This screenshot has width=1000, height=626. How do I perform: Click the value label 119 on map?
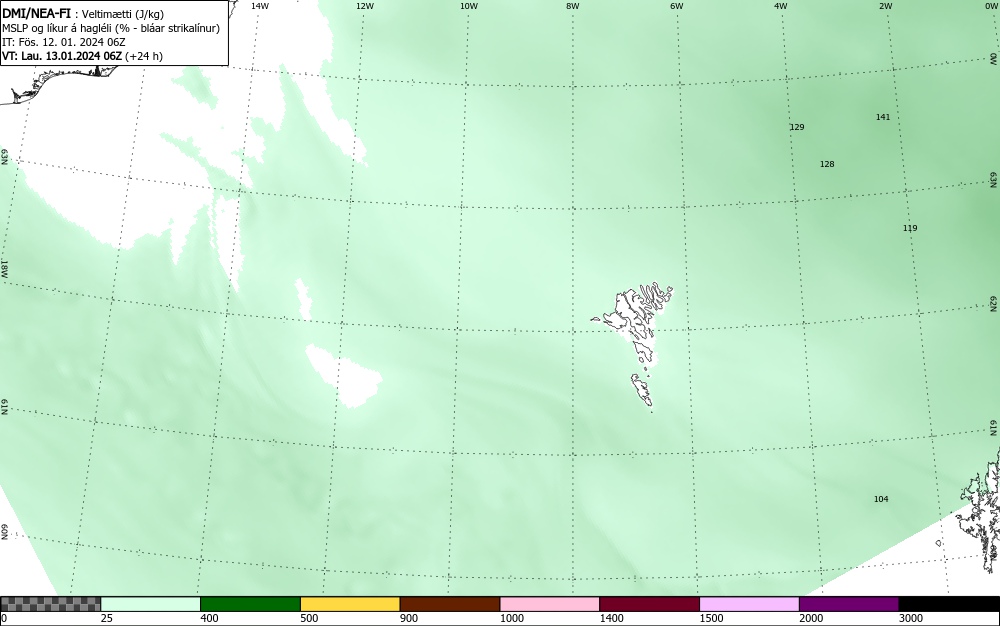(910, 228)
